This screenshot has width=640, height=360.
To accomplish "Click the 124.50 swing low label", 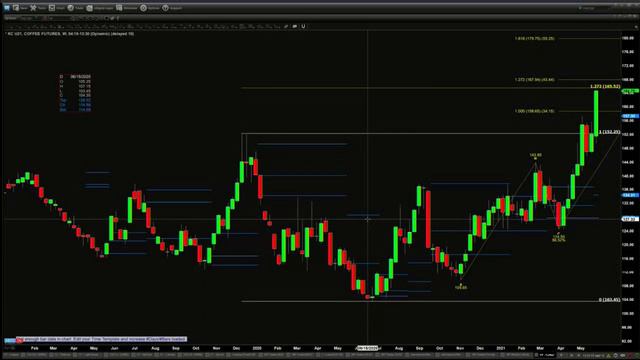I will pyautogui.click(x=559, y=237).
